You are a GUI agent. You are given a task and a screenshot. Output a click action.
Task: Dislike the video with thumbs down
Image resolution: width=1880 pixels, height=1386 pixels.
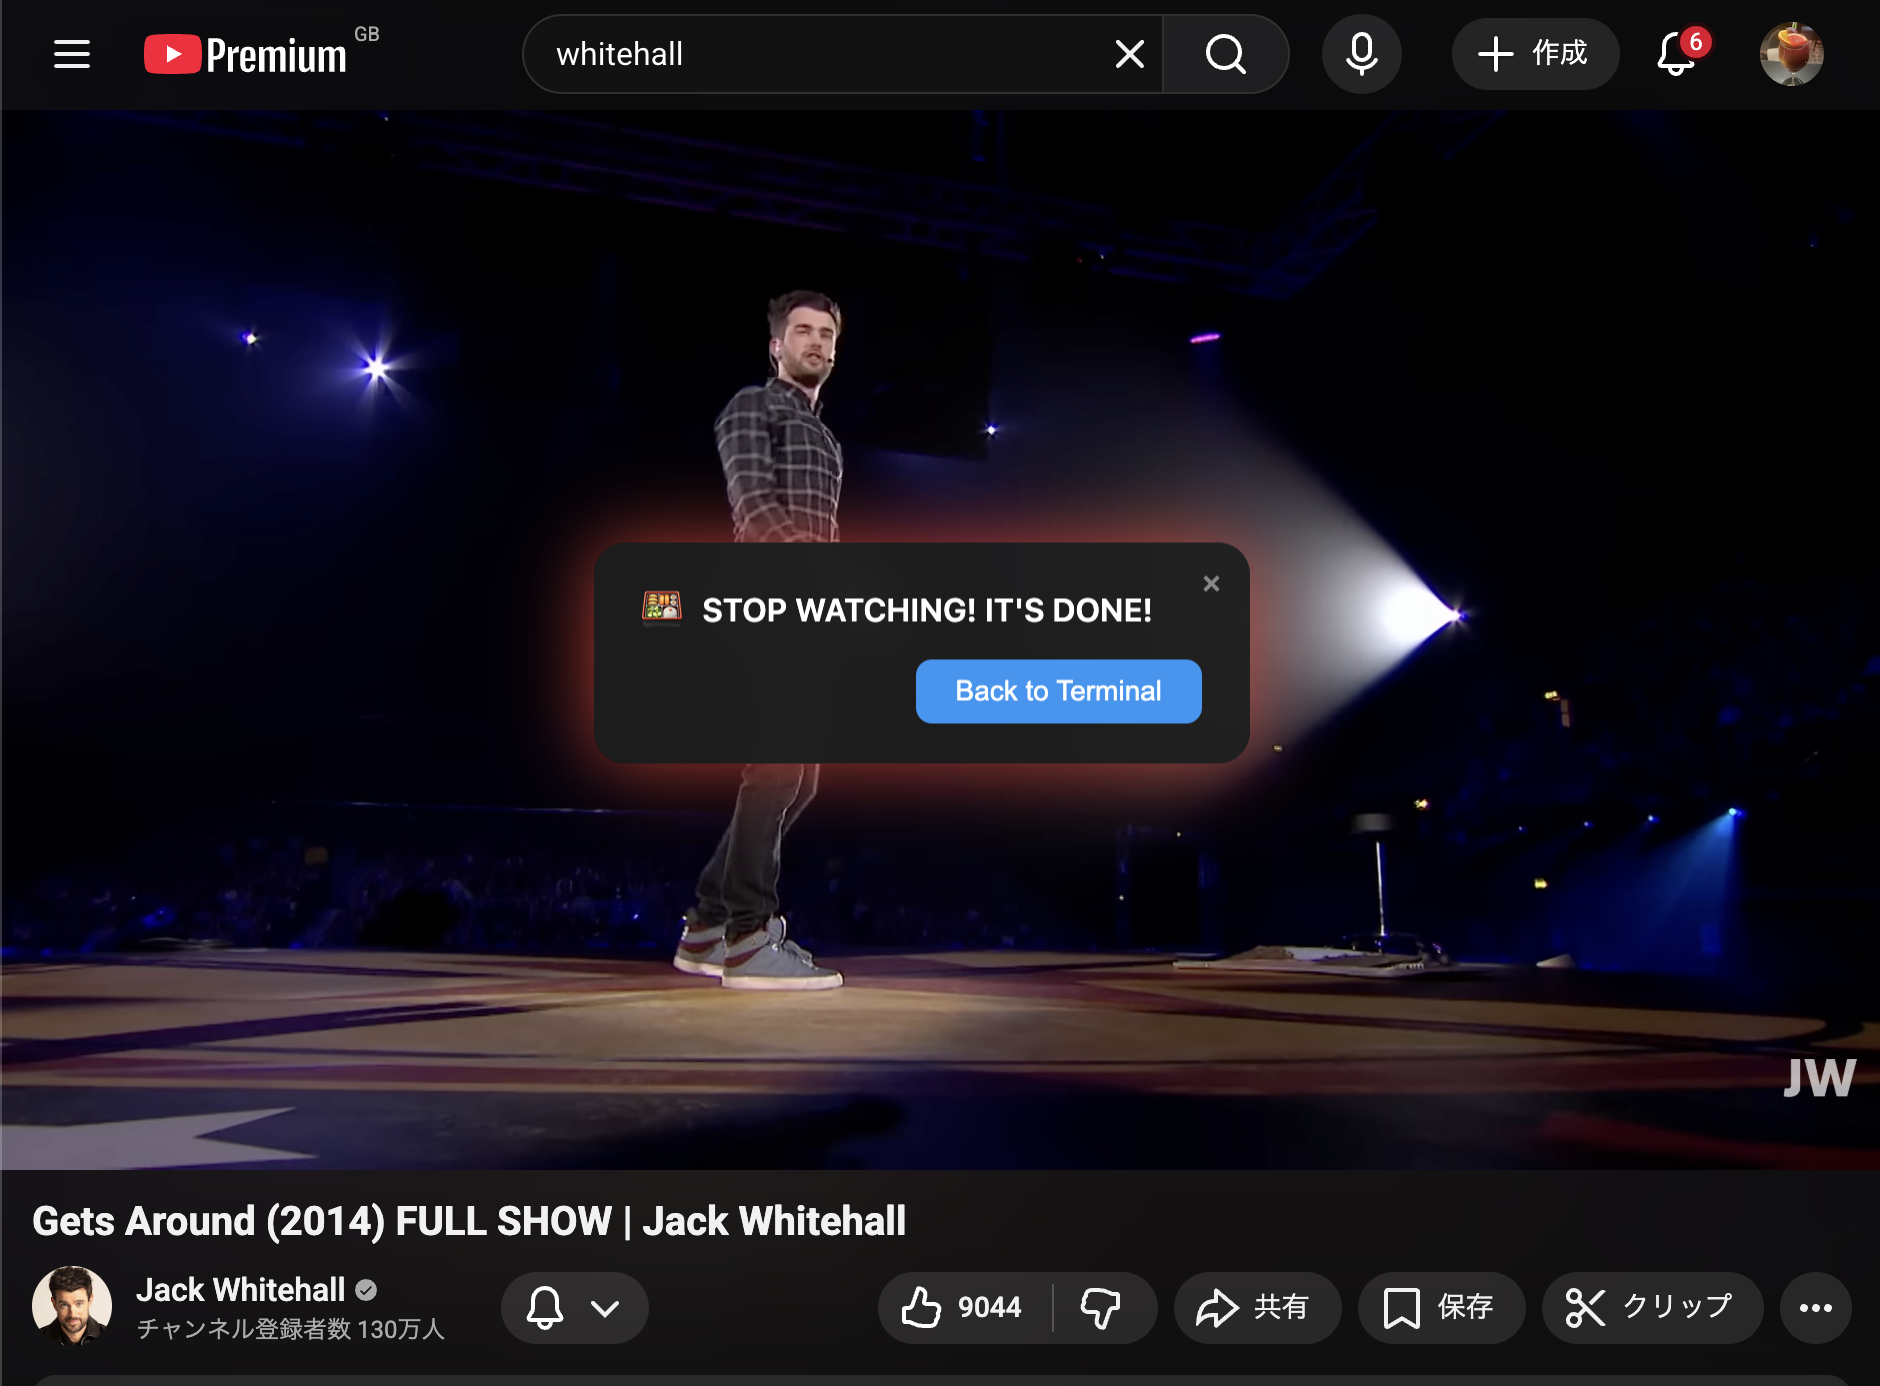point(1102,1308)
